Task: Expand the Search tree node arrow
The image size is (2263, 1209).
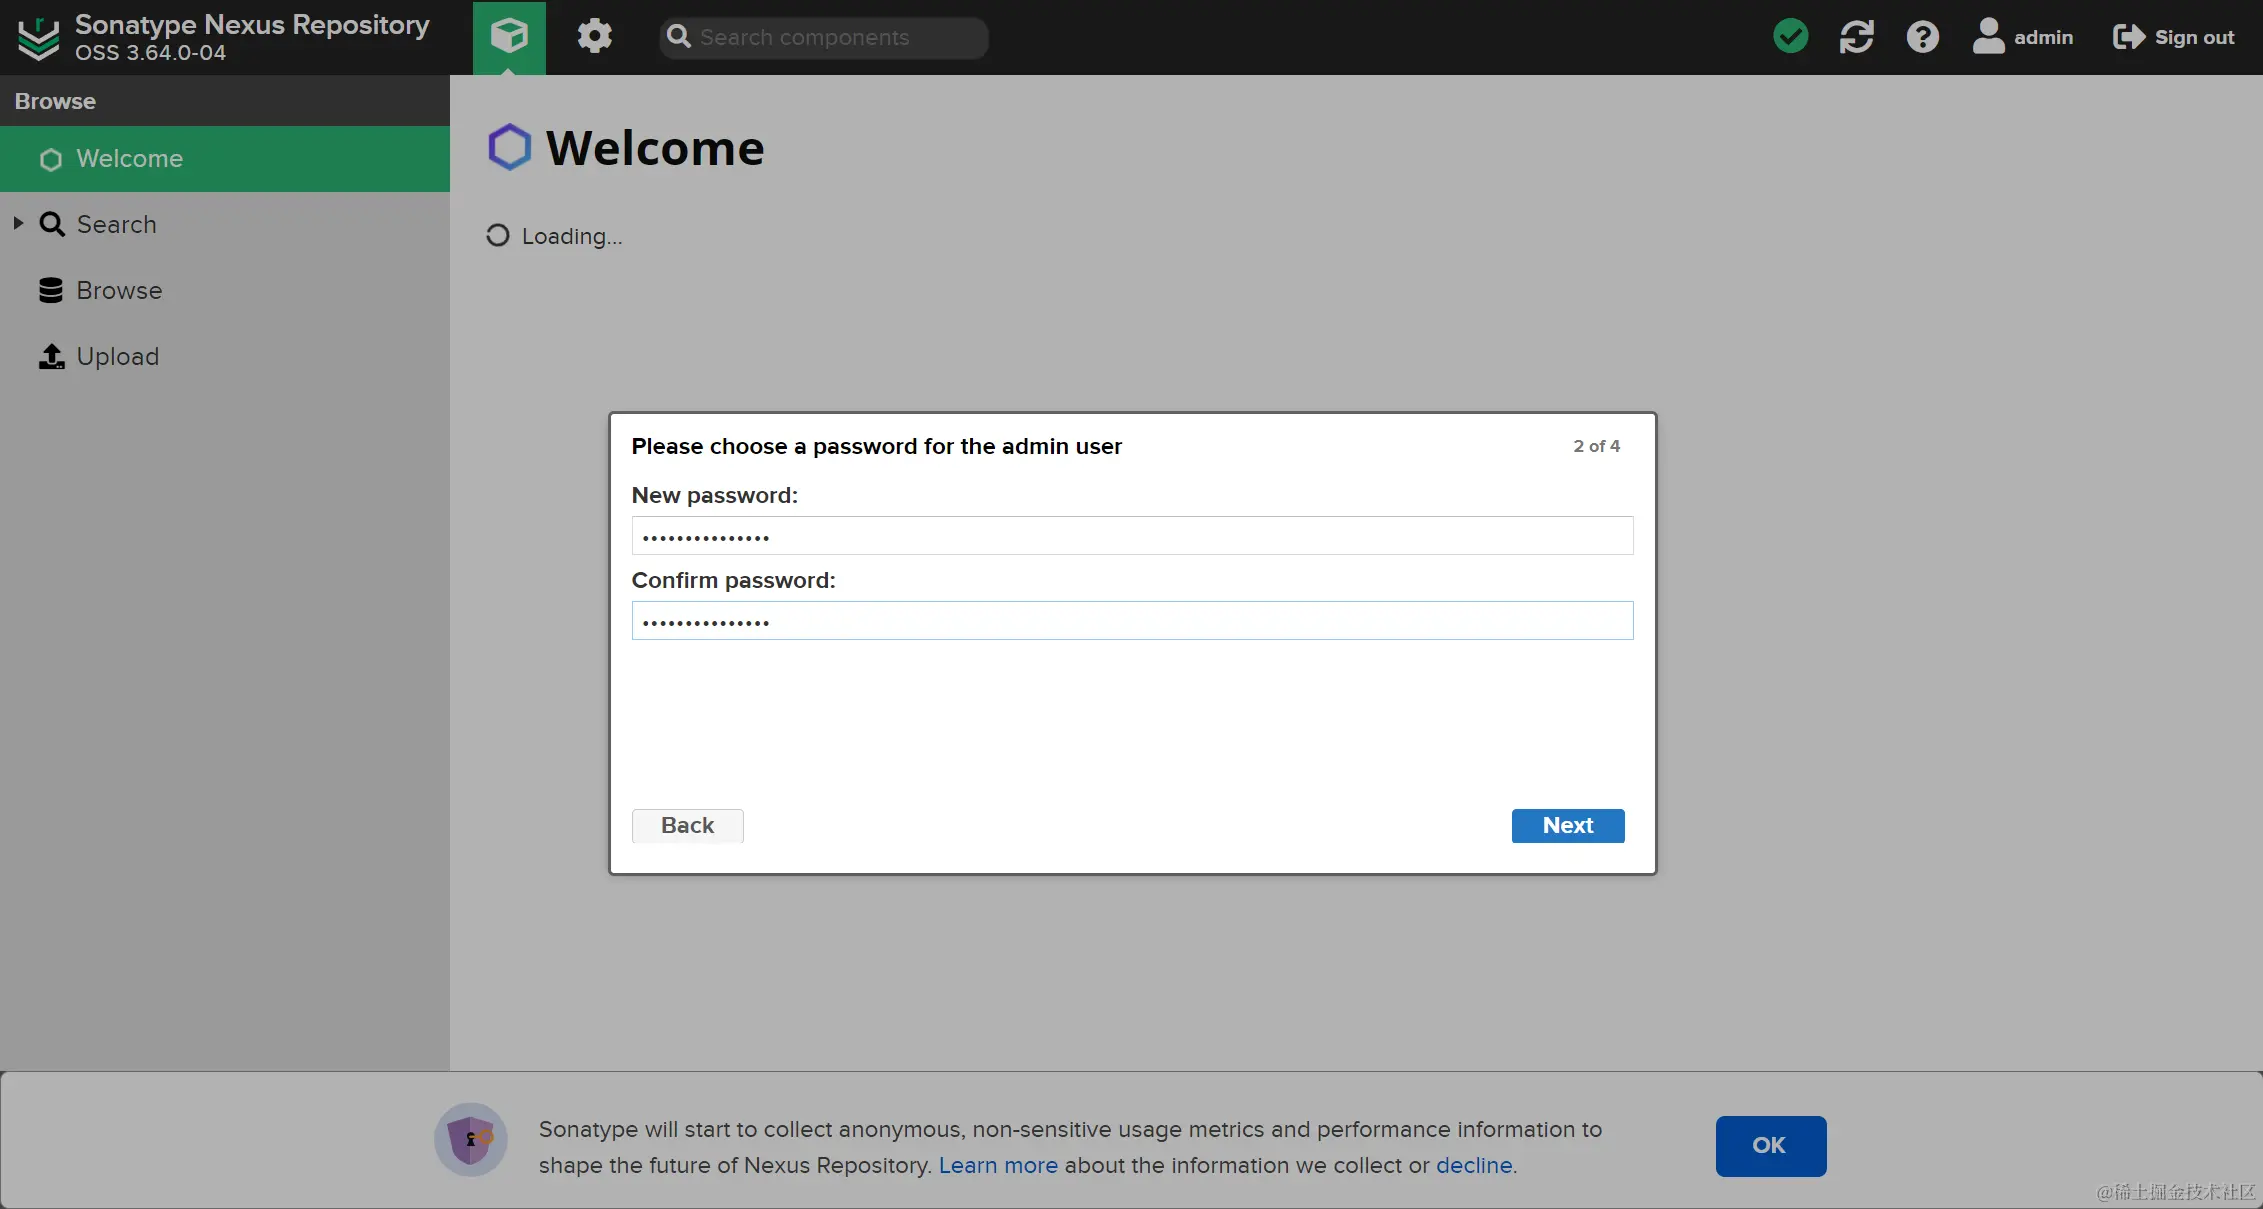Action: click(18, 224)
